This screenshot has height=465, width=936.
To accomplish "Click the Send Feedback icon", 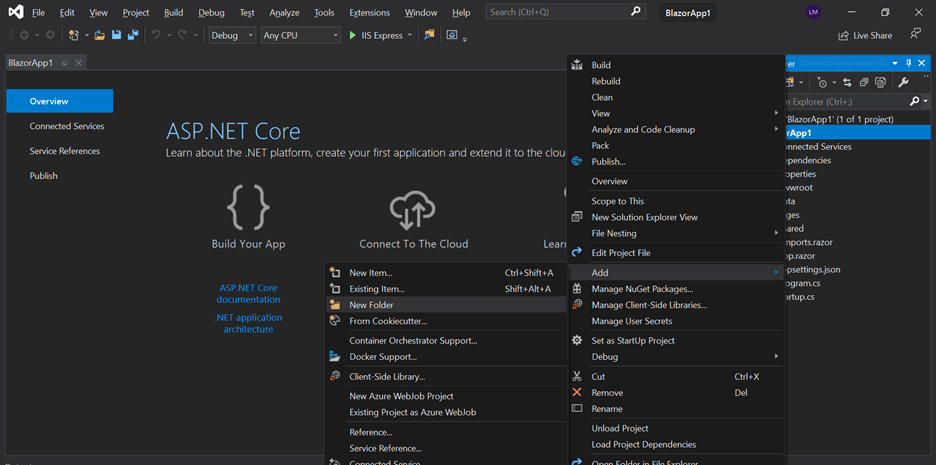I will point(915,34).
